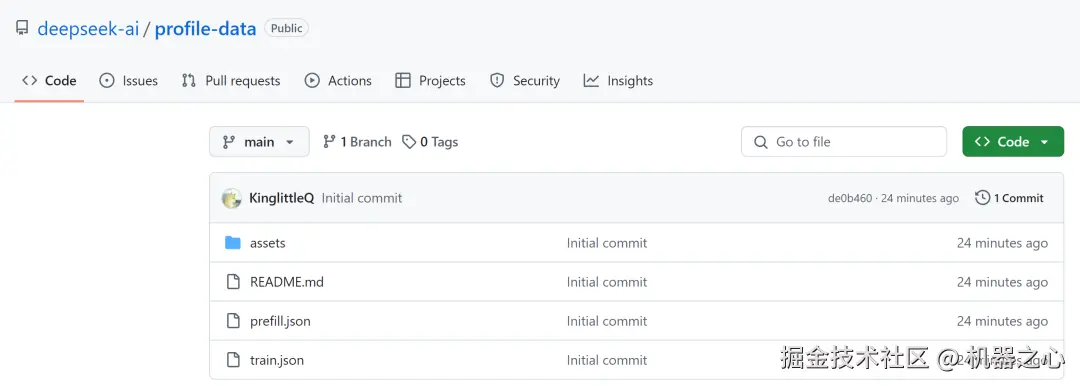Click KinglittleQ's avatar image
Image resolution: width=1080 pixels, height=386 pixels.
click(x=231, y=199)
